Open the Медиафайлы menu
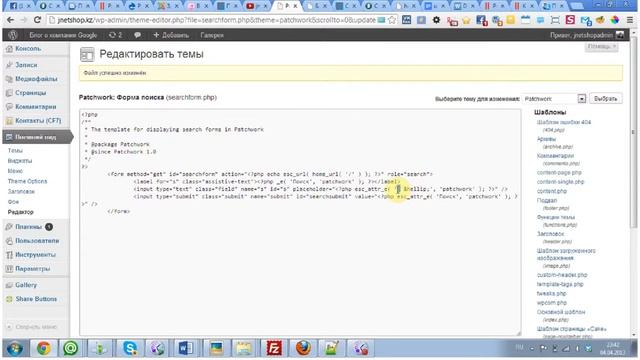Image resolution: width=640 pixels, height=360 pixels. [36, 78]
